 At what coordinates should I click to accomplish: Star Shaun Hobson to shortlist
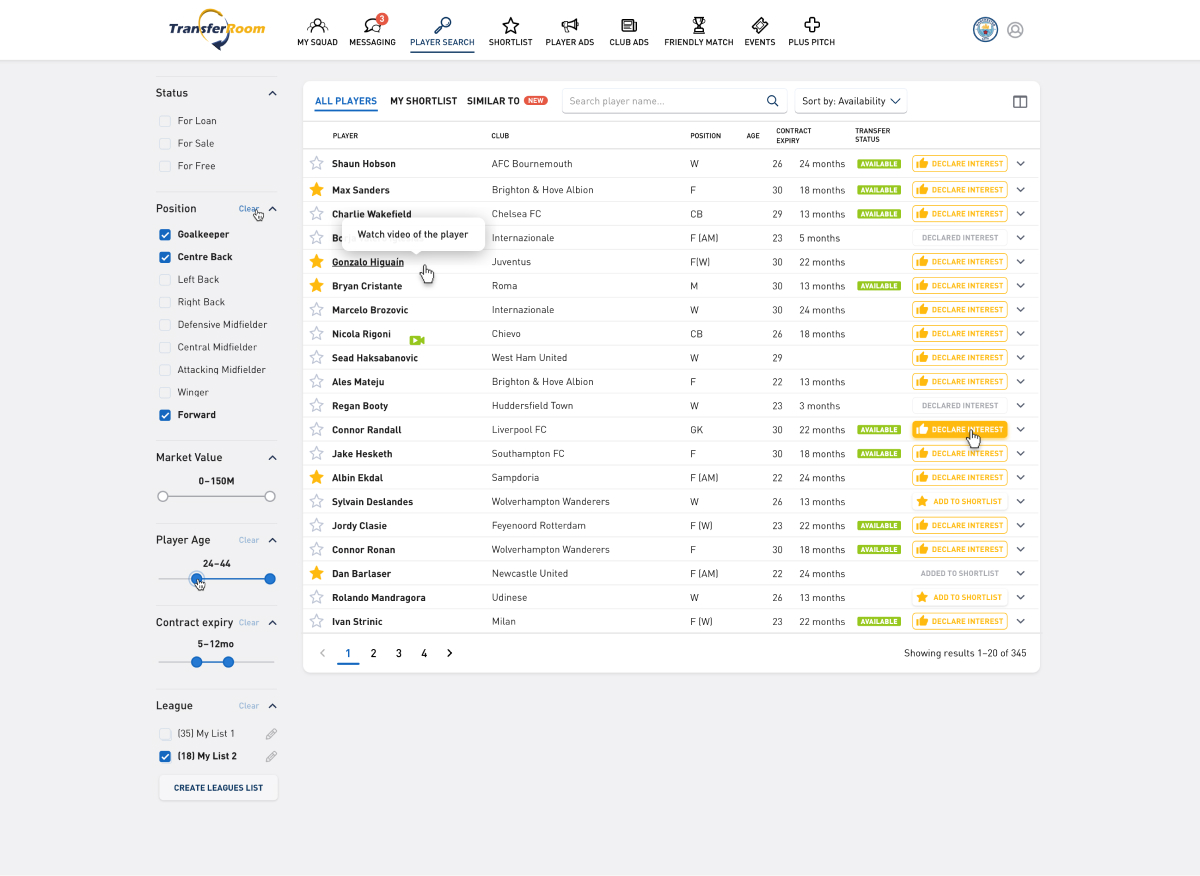click(317, 163)
